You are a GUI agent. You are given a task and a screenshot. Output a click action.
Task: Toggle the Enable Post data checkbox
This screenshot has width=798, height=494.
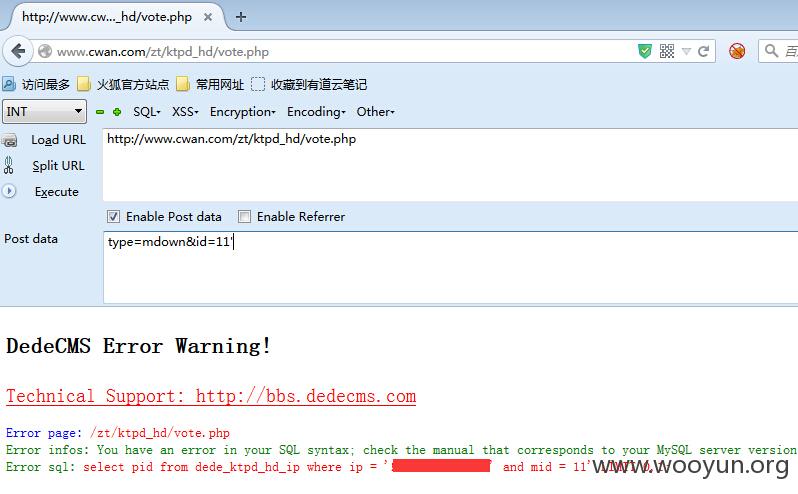(113, 217)
